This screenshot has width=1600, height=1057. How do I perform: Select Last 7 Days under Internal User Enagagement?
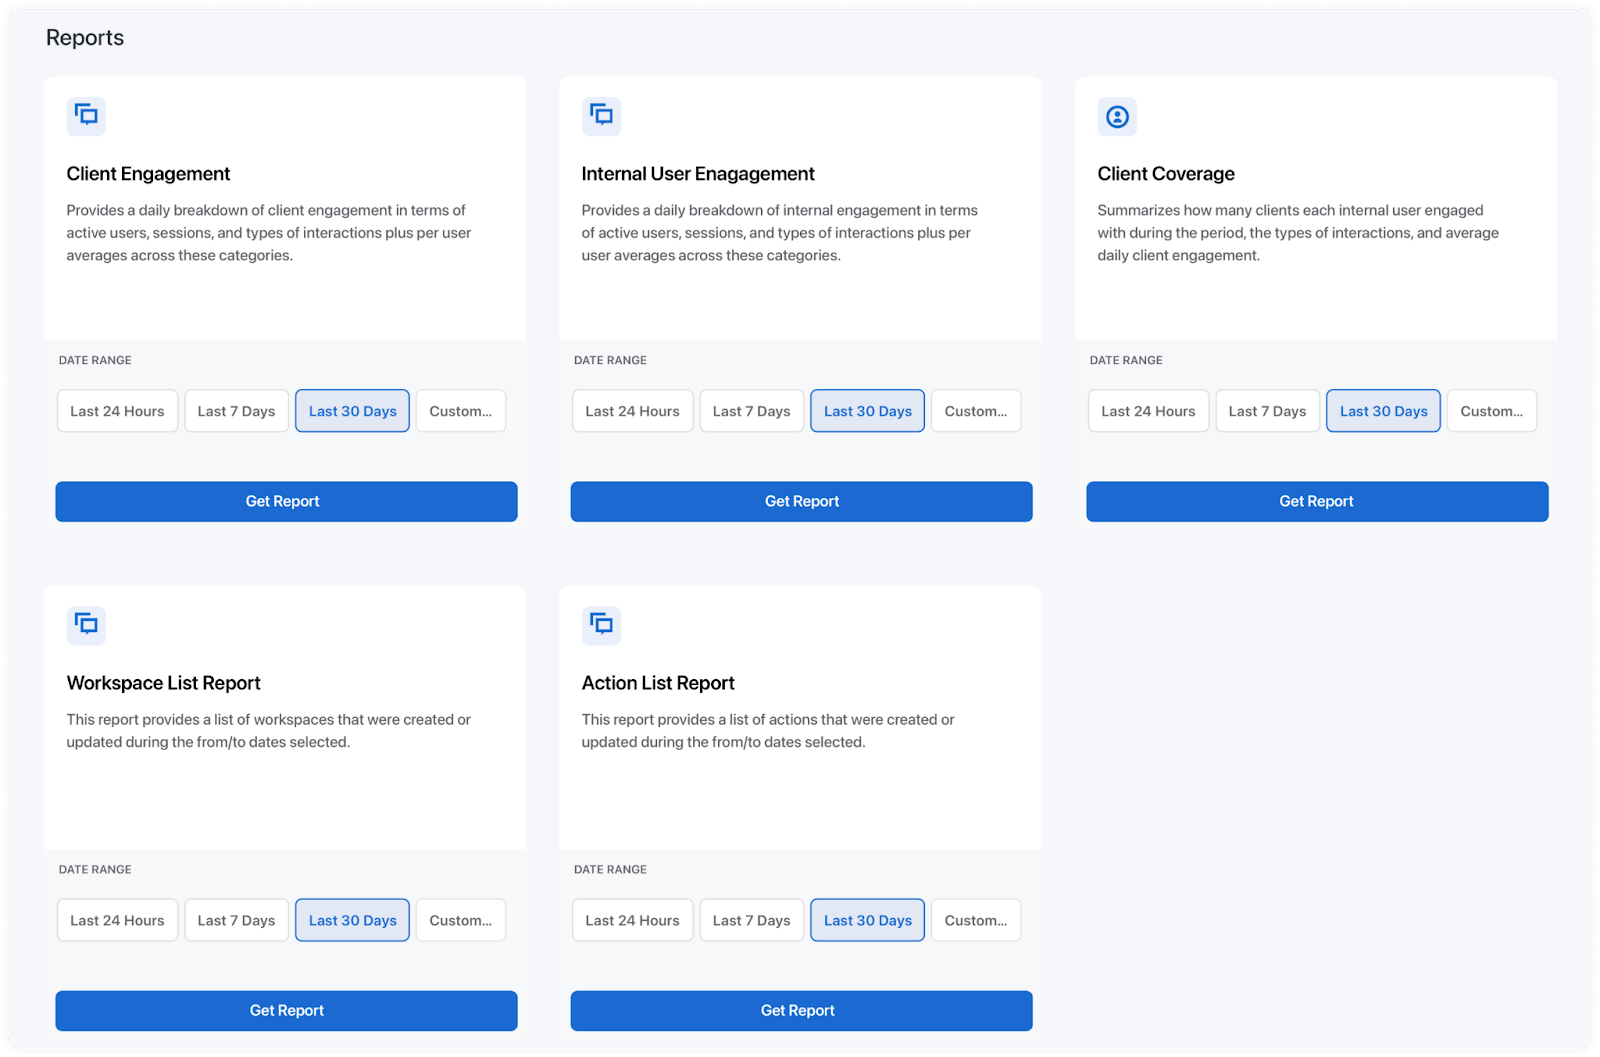(x=751, y=410)
